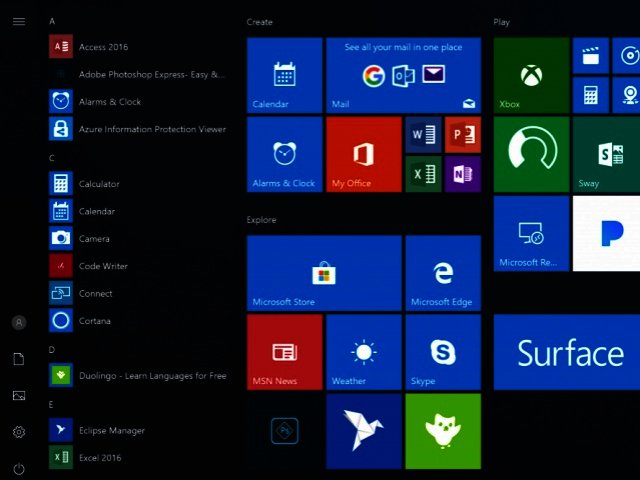The image size is (640, 480).
Task: Open the user account icon
Action: (19, 322)
